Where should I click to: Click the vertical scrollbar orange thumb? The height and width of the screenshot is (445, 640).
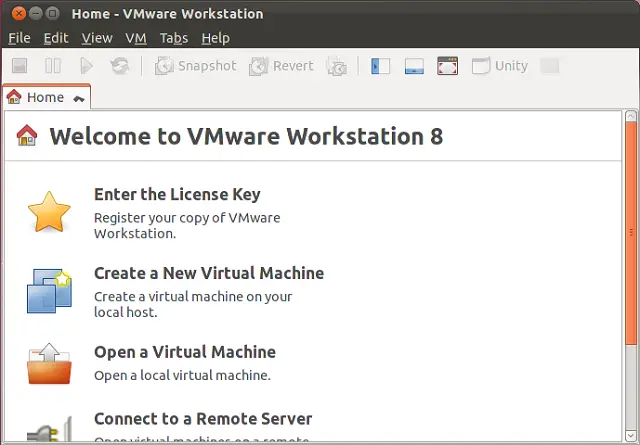click(631, 233)
